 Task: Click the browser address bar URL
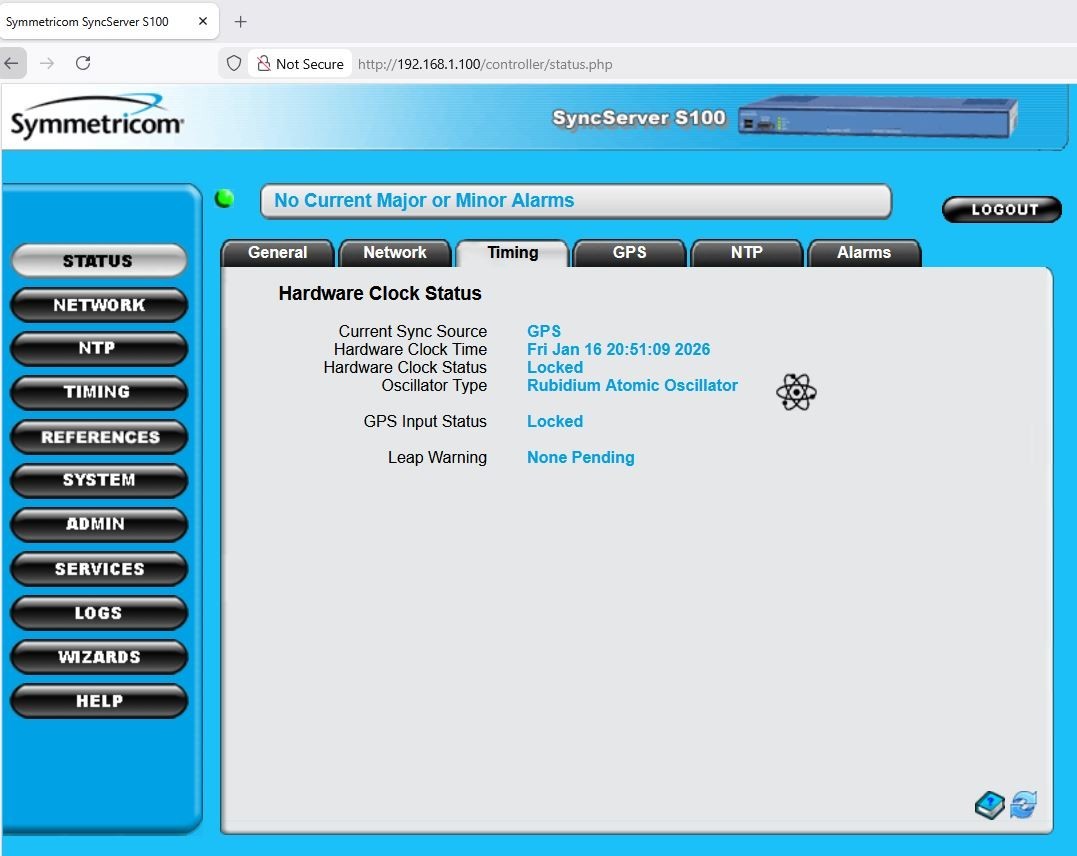coord(485,64)
